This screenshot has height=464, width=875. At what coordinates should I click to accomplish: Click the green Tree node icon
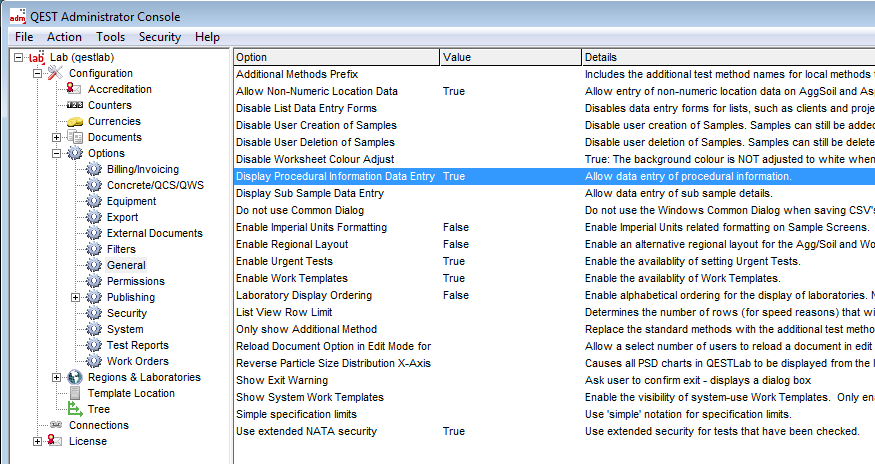(x=75, y=410)
